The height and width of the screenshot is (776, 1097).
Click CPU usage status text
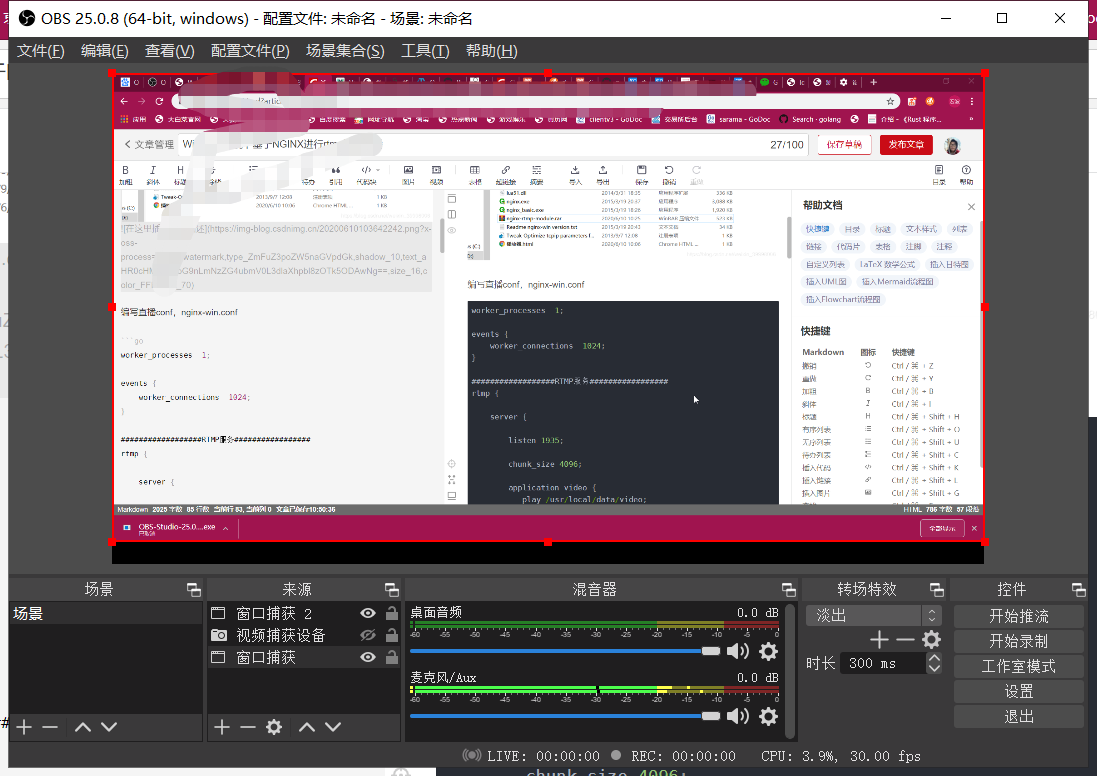pyautogui.click(x=841, y=756)
